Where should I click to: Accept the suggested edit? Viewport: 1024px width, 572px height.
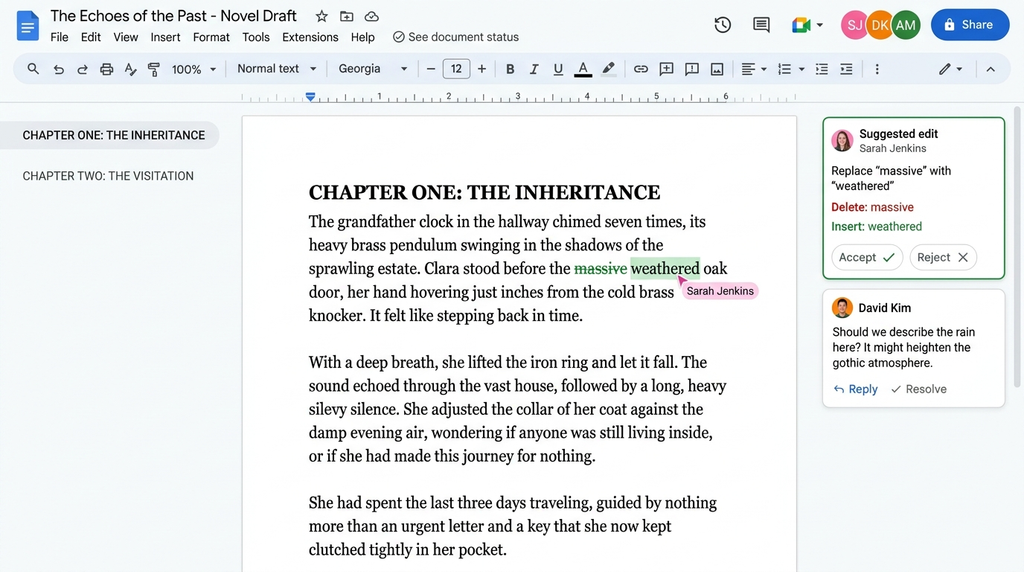[867, 257]
